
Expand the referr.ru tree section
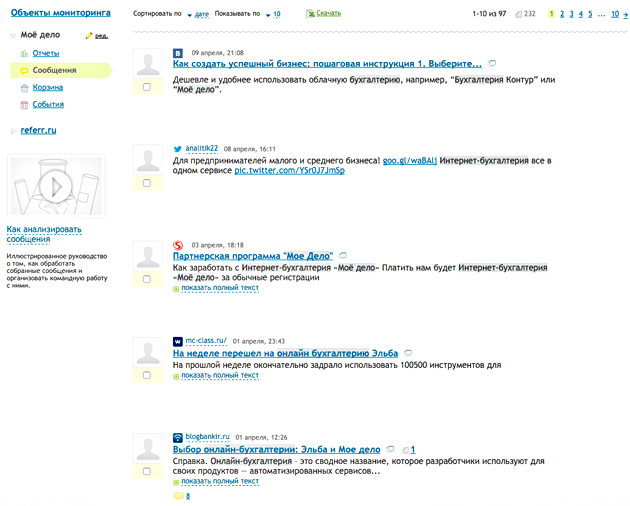[13, 131]
